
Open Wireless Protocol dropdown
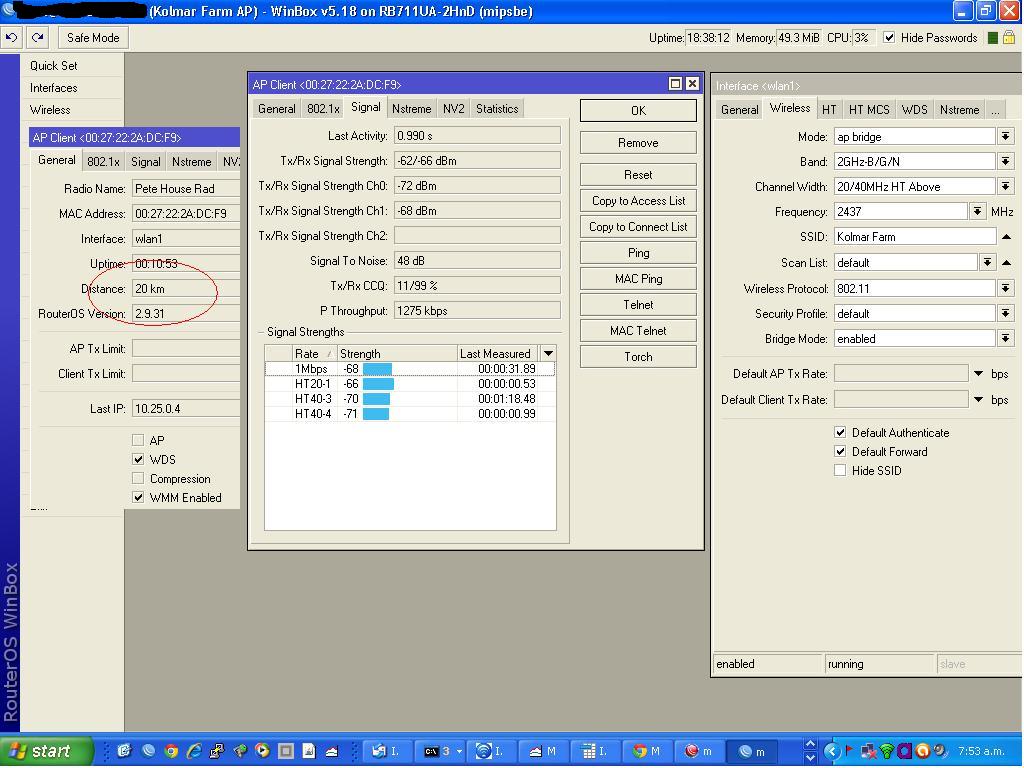[1006, 288]
